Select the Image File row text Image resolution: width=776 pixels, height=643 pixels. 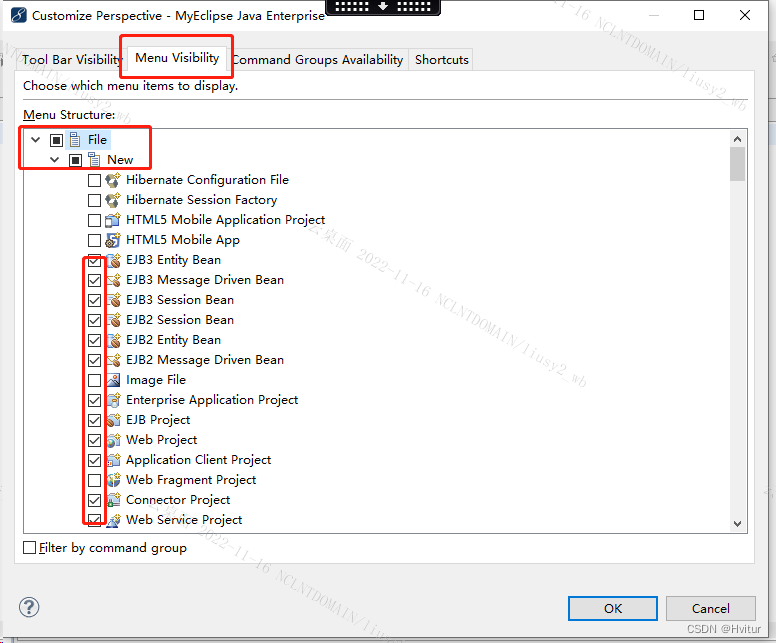pyautogui.click(x=156, y=380)
